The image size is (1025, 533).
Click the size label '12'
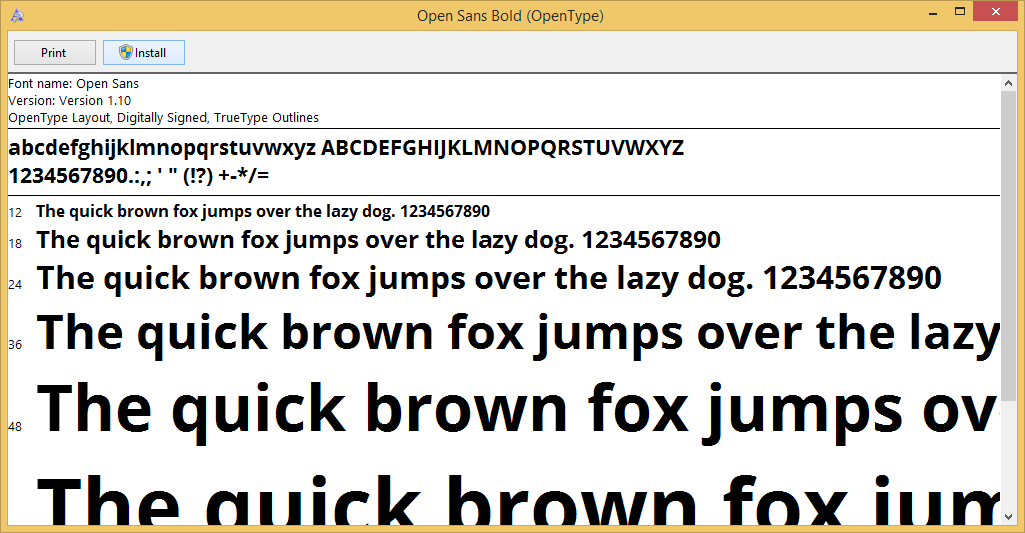point(15,213)
